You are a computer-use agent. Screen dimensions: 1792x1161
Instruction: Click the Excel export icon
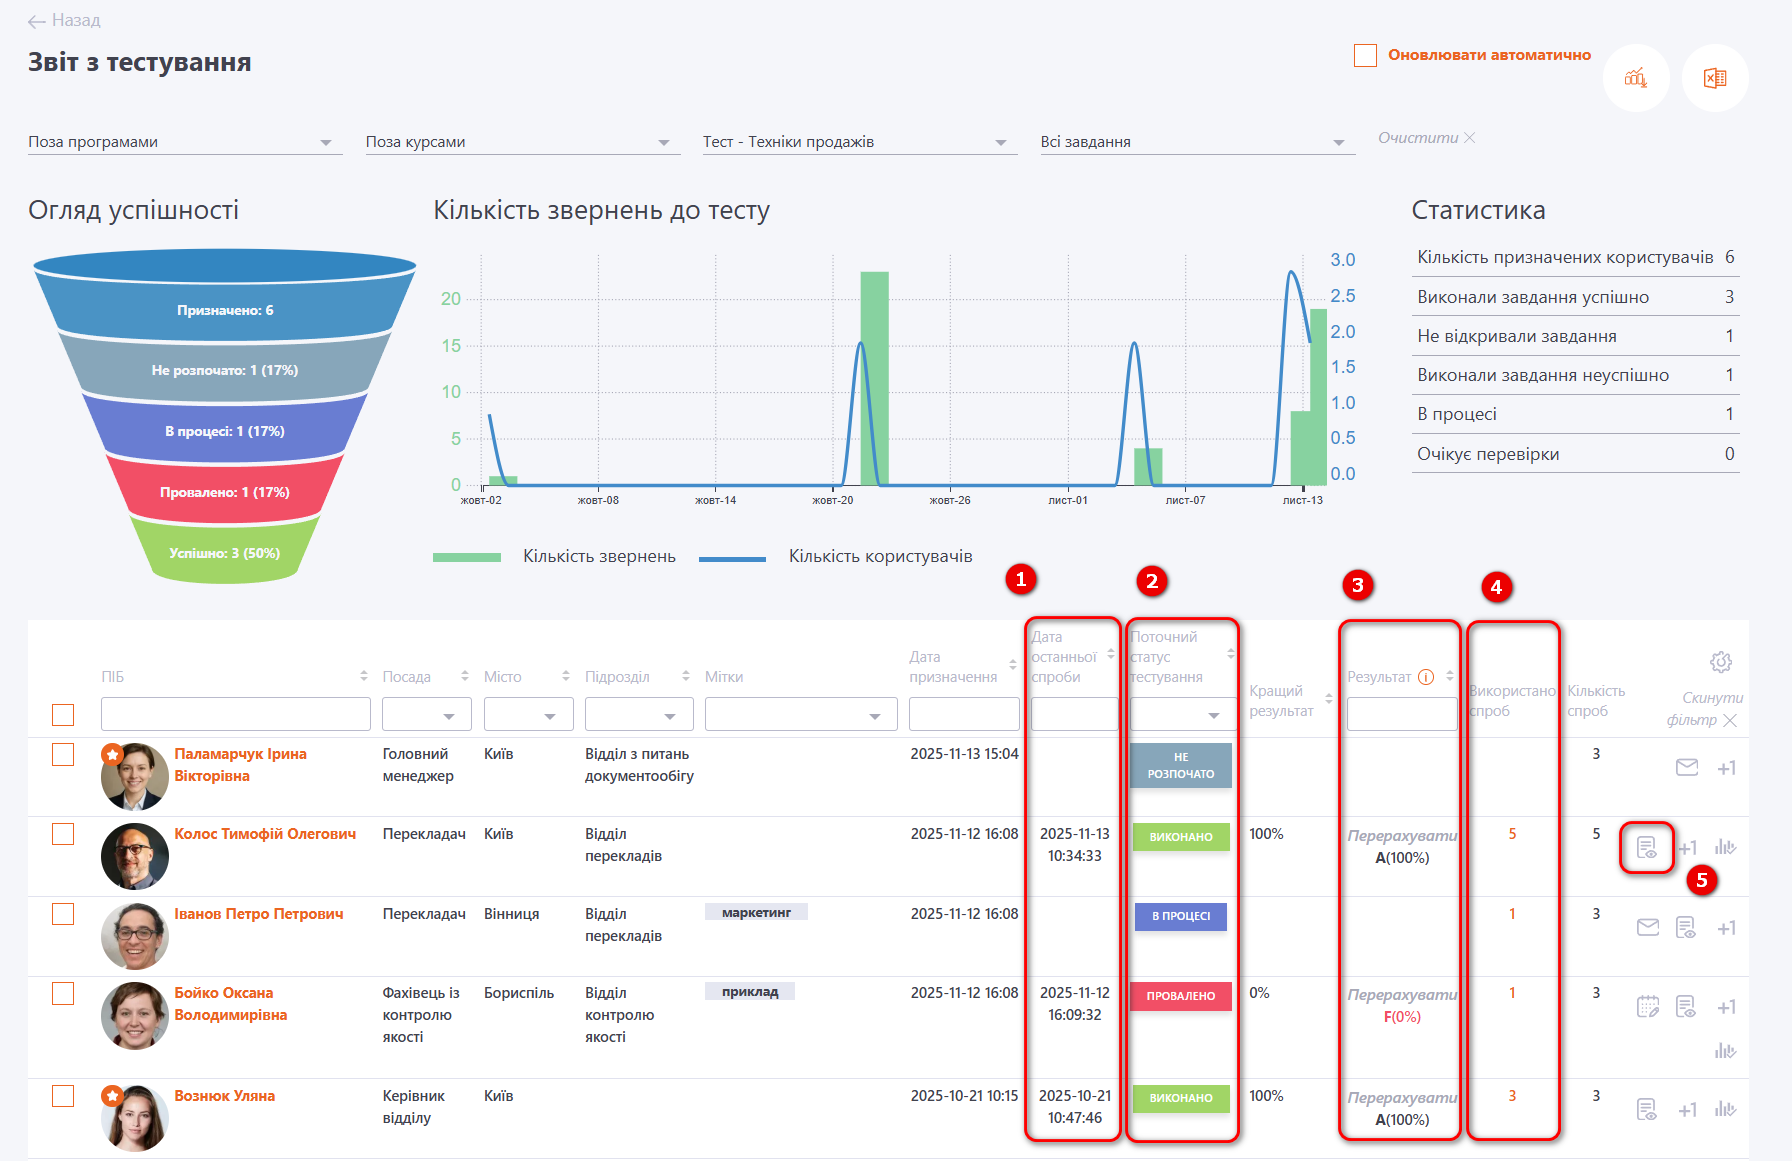[x=1714, y=78]
